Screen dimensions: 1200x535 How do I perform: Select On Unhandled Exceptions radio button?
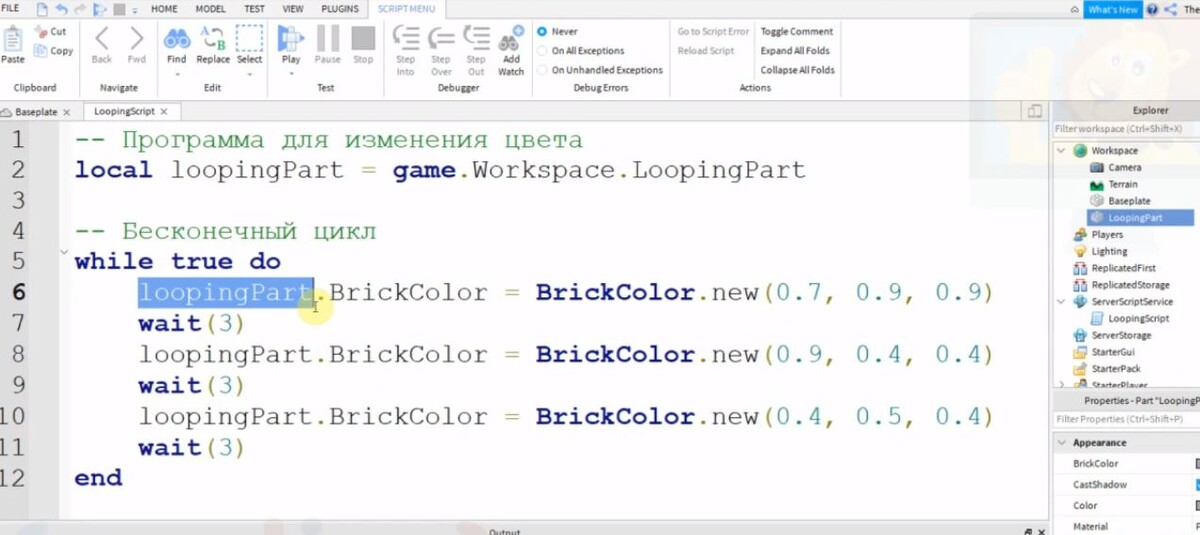[x=543, y=70]
